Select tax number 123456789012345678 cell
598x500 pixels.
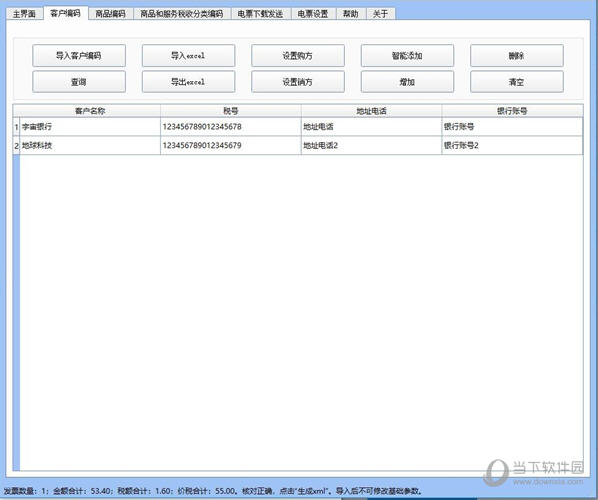point(231,127)
